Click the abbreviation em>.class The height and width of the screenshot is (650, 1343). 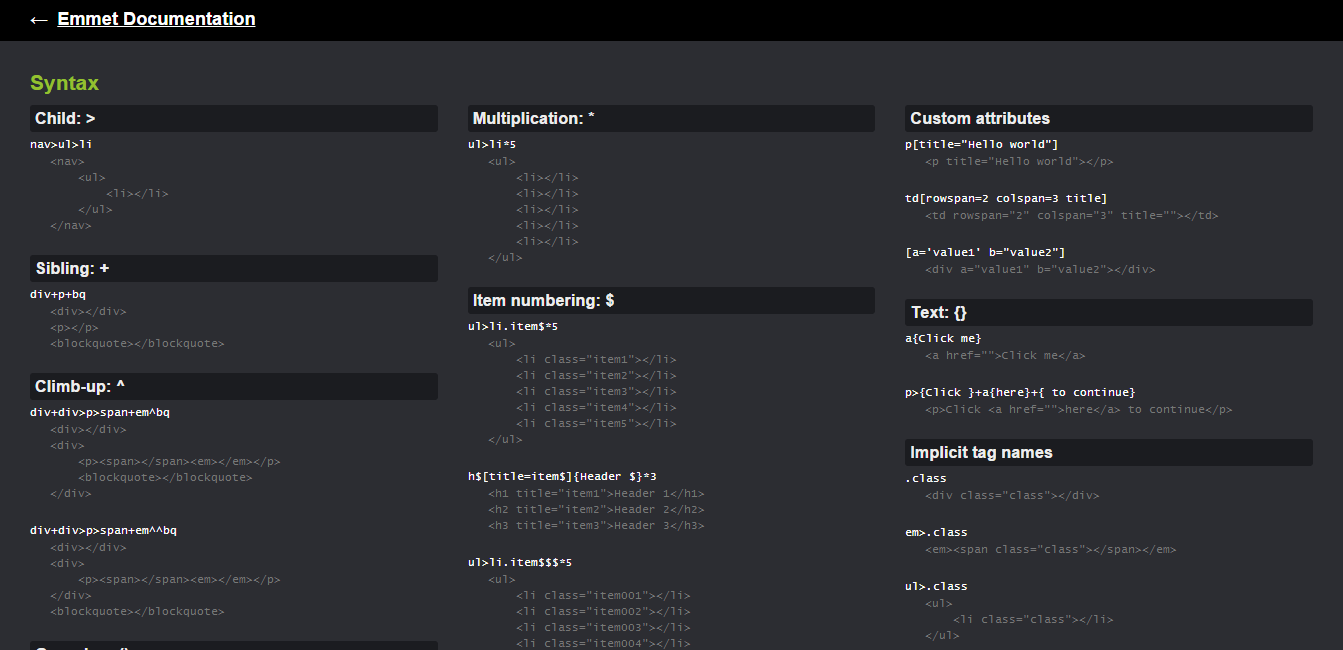click(x=936, y=532)
